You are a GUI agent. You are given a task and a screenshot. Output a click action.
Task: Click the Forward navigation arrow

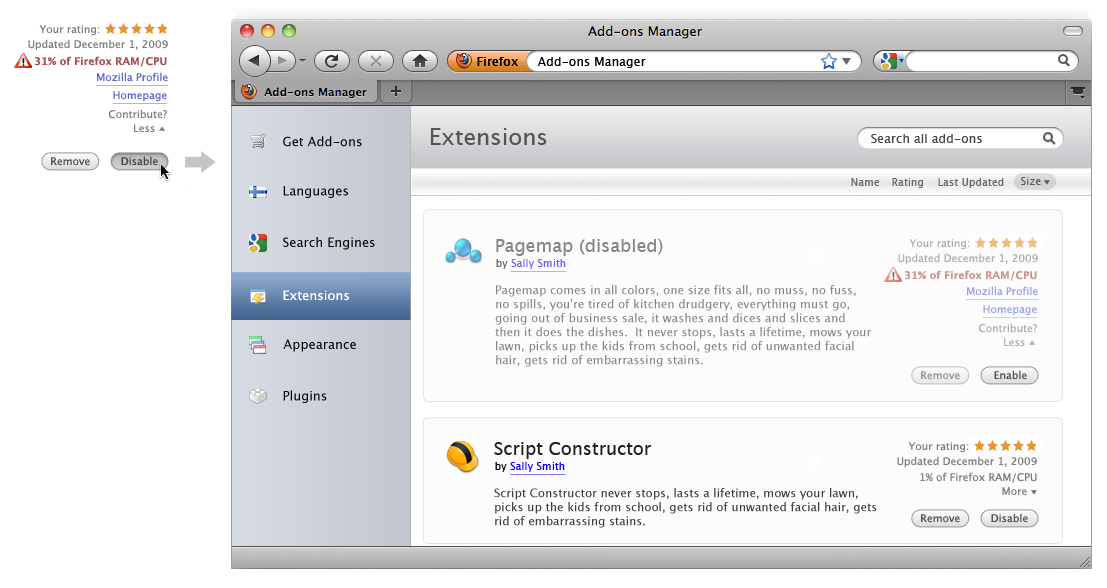coord(282,61)
